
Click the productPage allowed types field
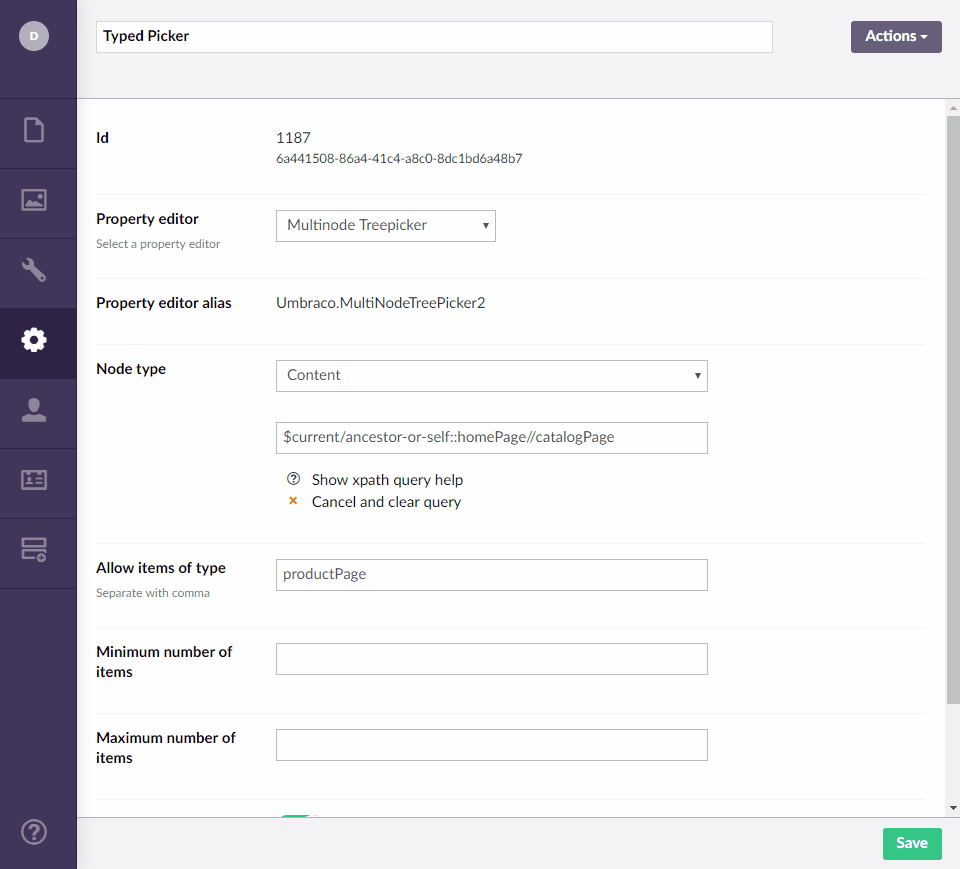click(x=491, y=574)
